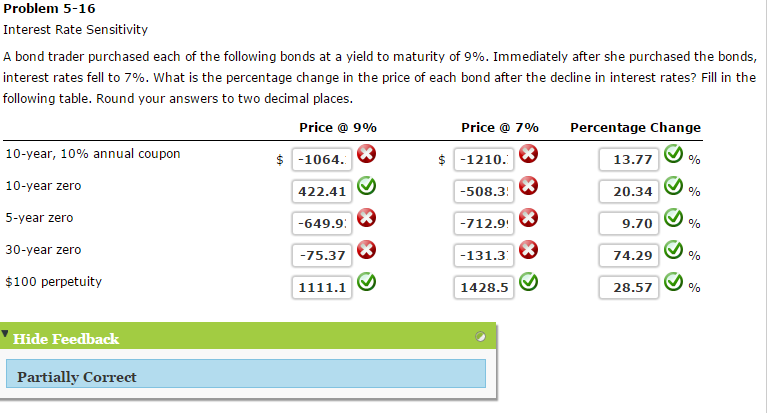Click red X beside 5-year zero price at 9%

pyautogui.click(x=367, y=219)
